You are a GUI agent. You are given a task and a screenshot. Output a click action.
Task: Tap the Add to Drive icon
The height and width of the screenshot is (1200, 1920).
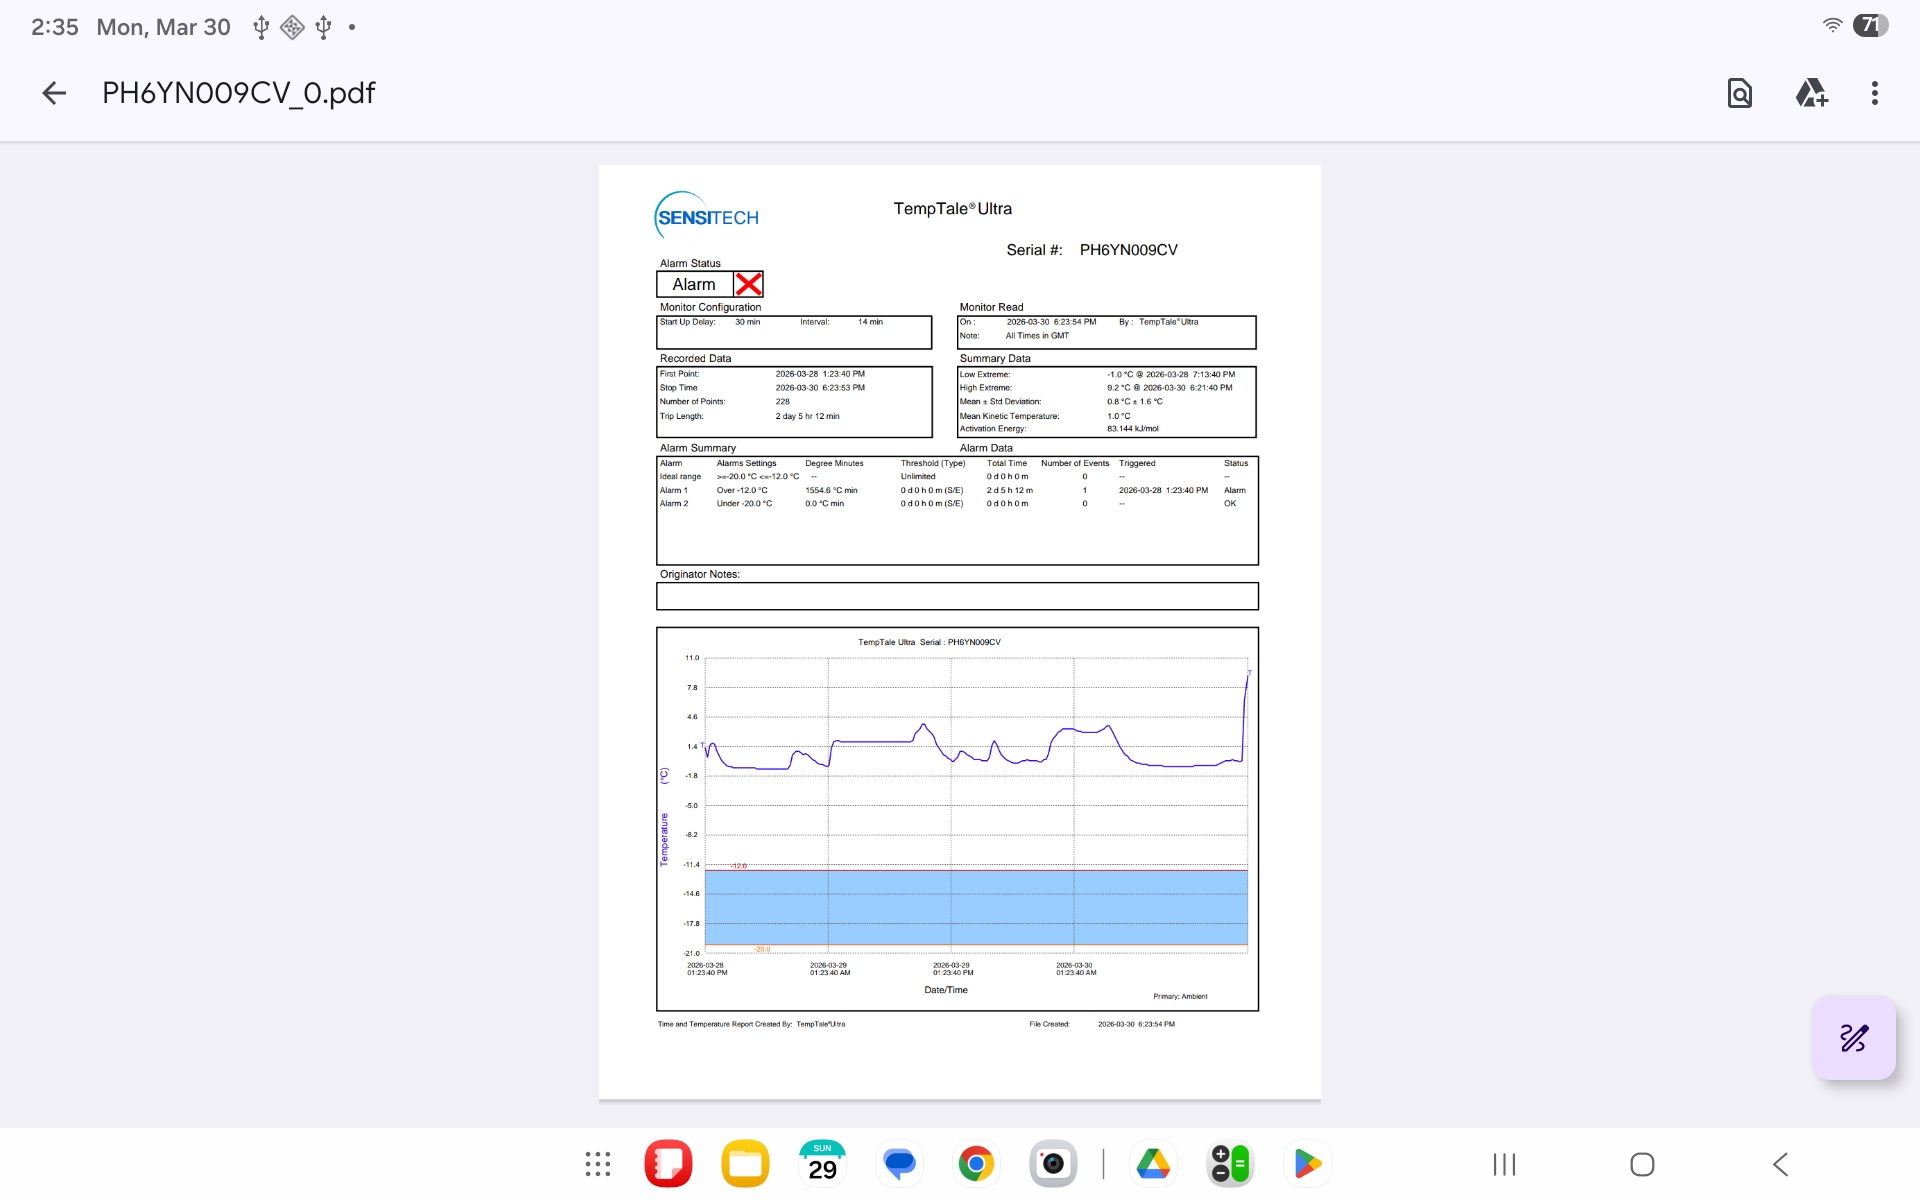pos(1811,93)
